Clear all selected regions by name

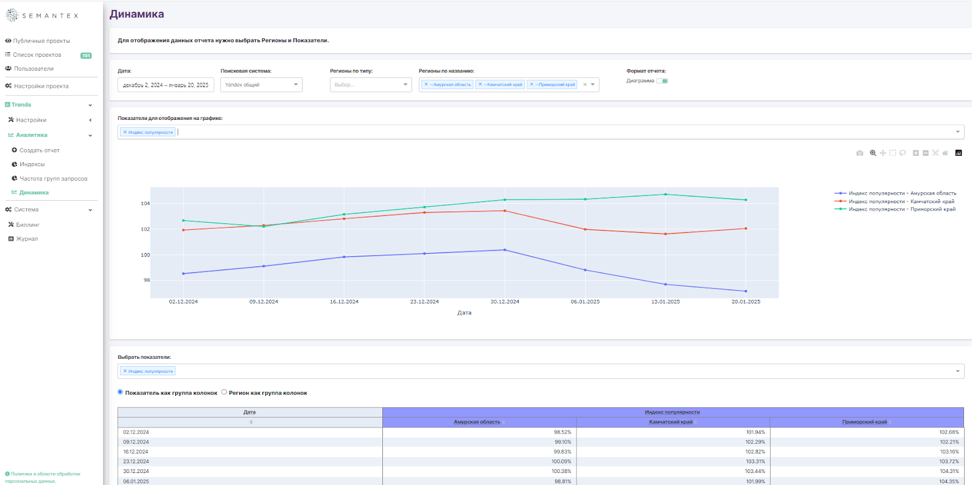(x=585, y=85)
